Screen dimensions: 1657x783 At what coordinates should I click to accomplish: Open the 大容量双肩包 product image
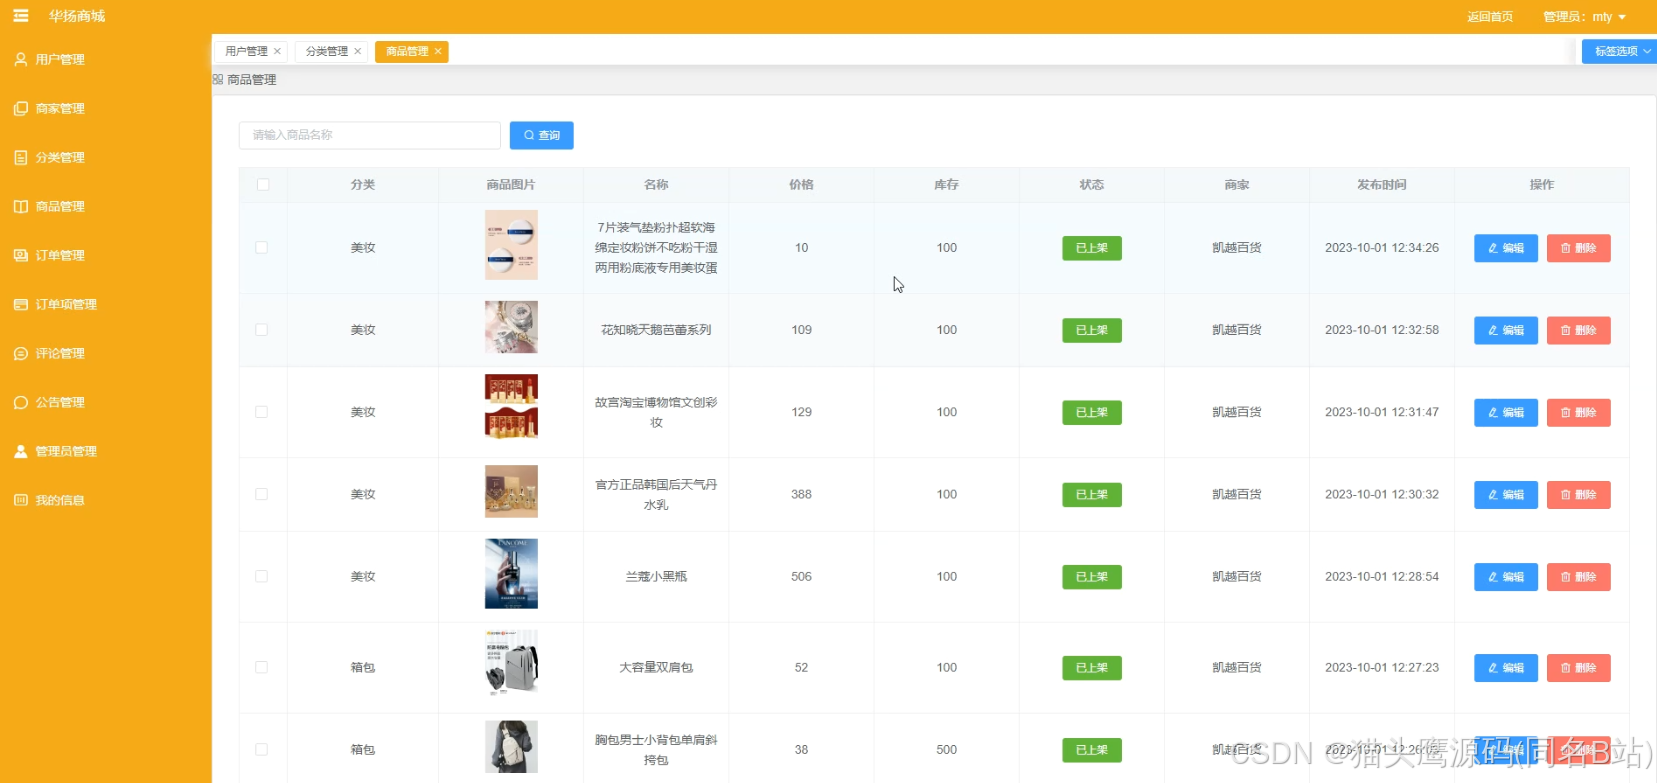[x=511, y=663]
